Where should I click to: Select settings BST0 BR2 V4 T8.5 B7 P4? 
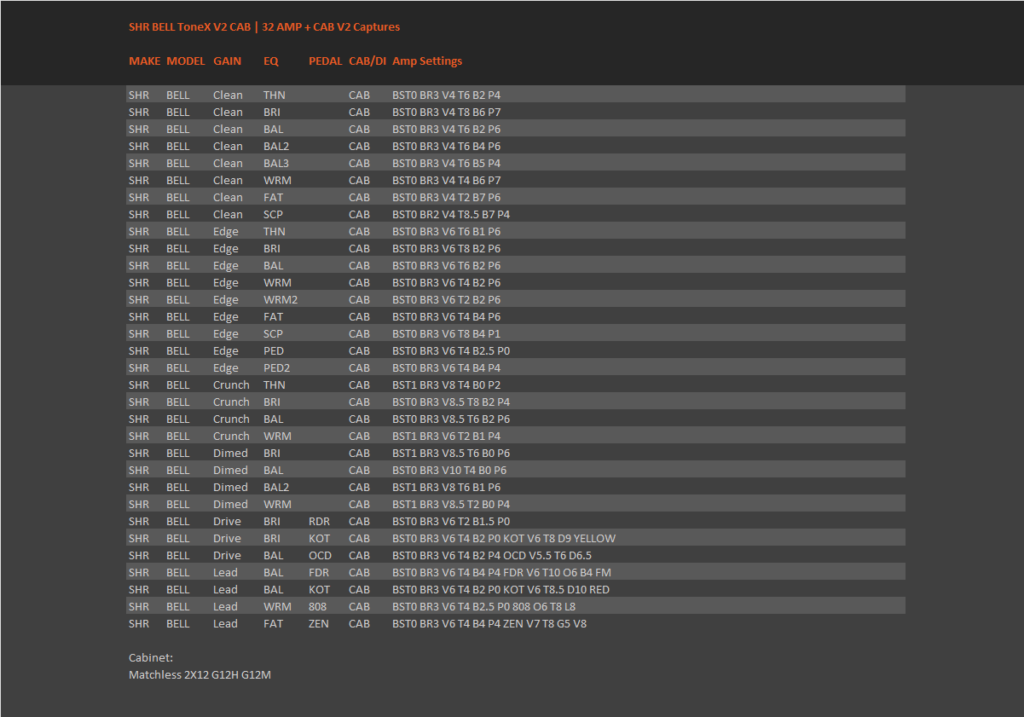pyautogui.click(x=451, y=214)
